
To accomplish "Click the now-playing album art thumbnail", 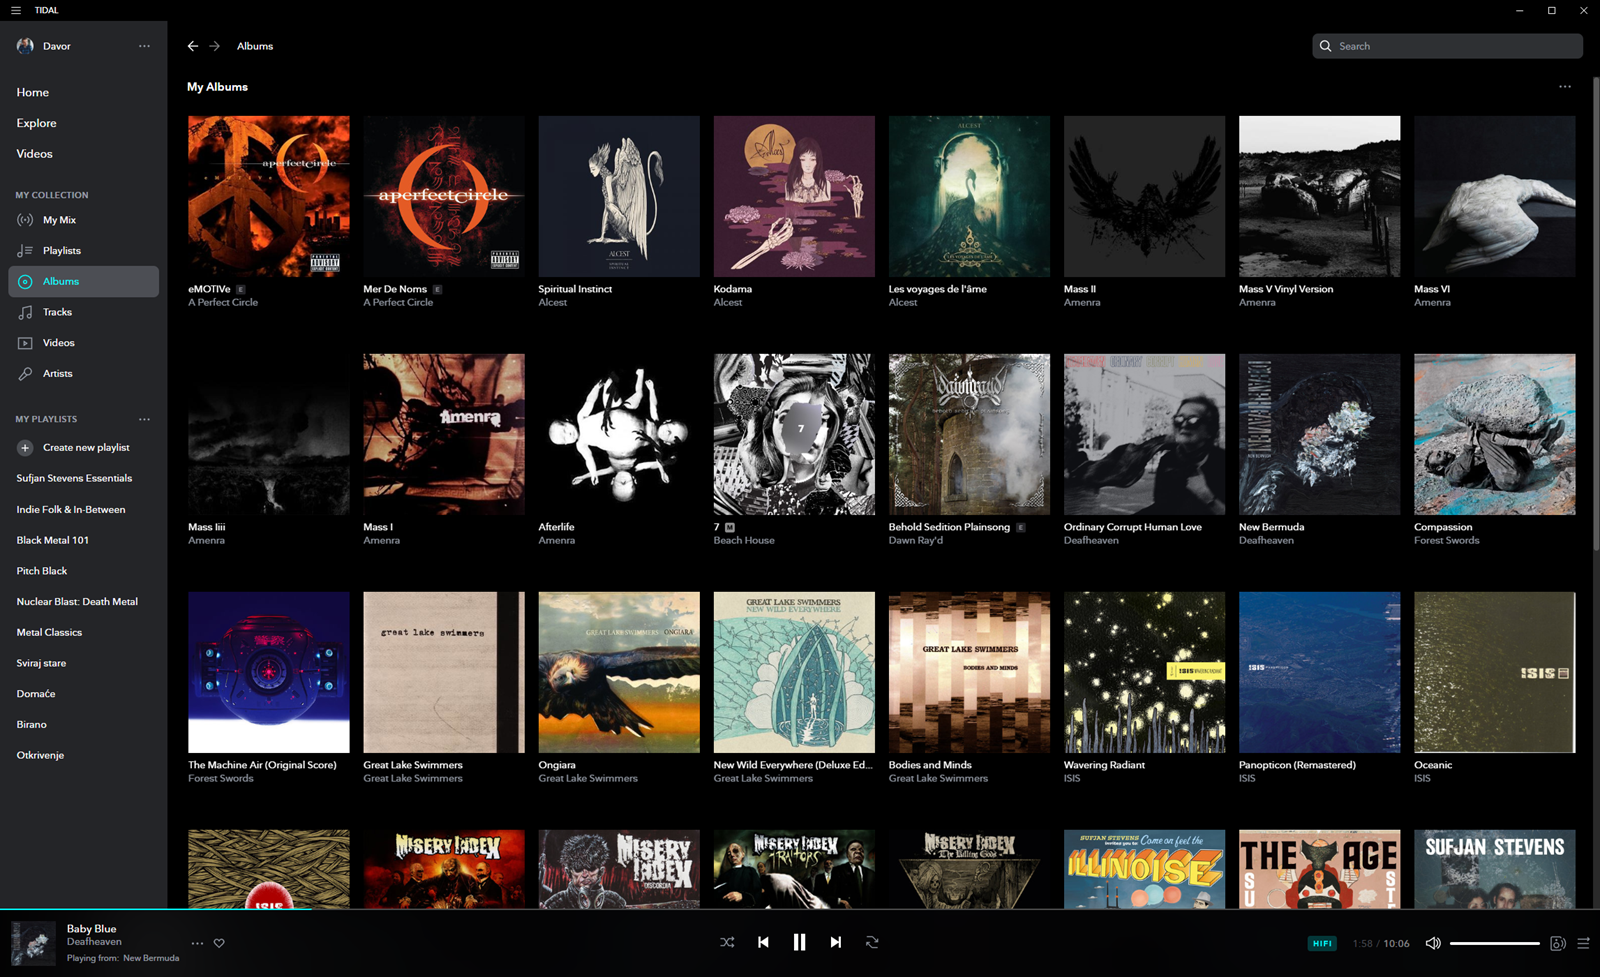I will pos(33,943).
